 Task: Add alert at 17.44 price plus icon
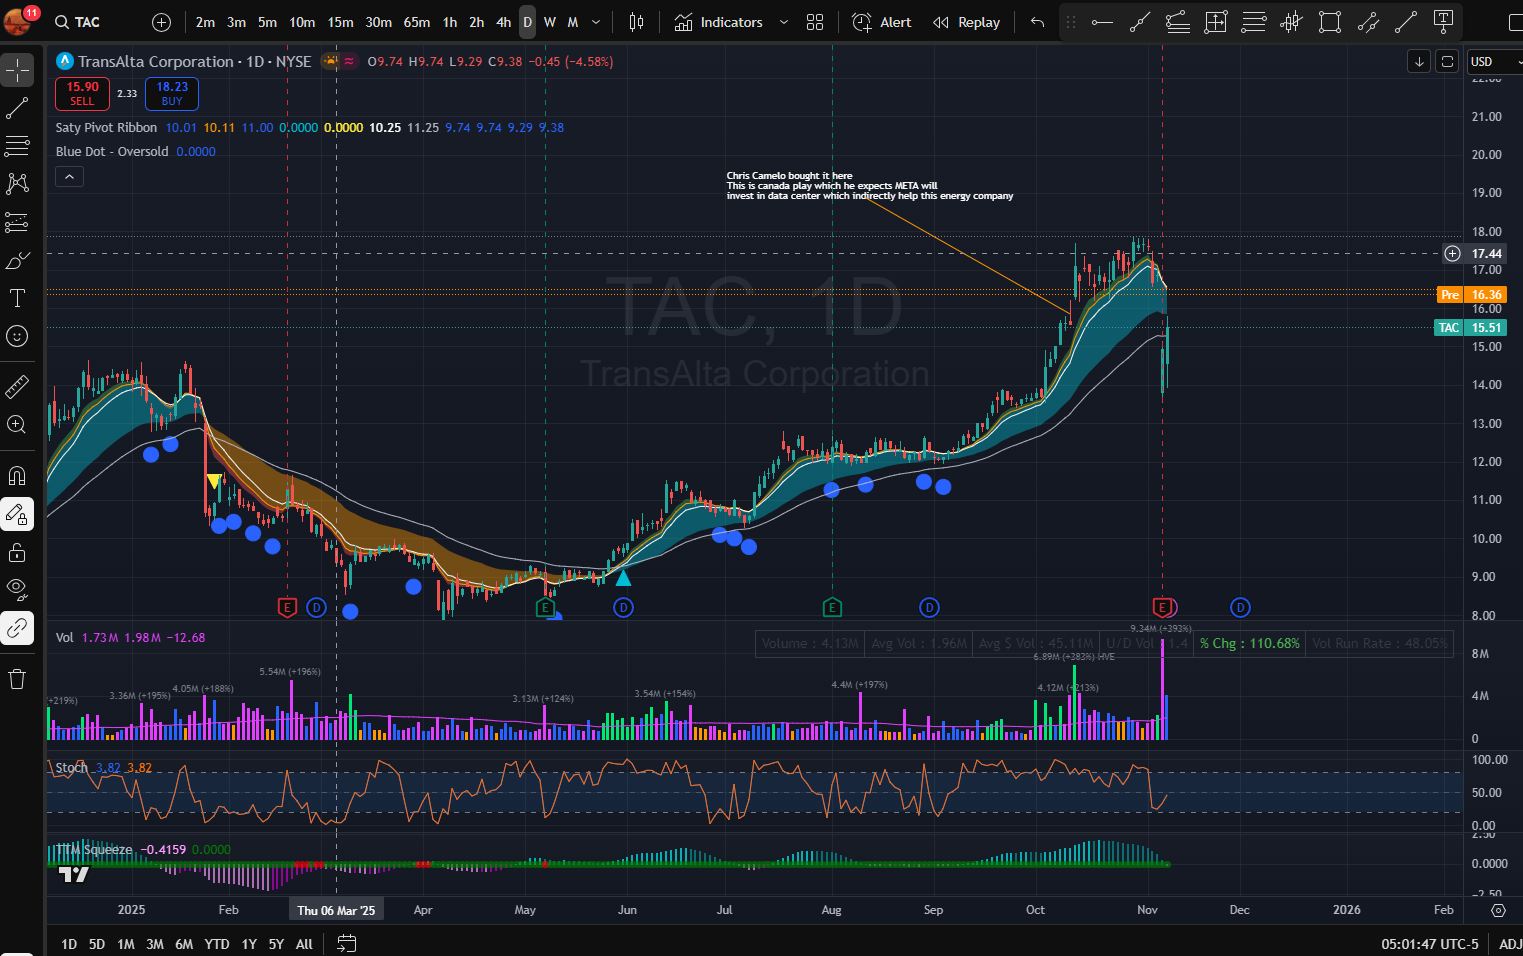pyautogui.click(x=1452, y=254)
